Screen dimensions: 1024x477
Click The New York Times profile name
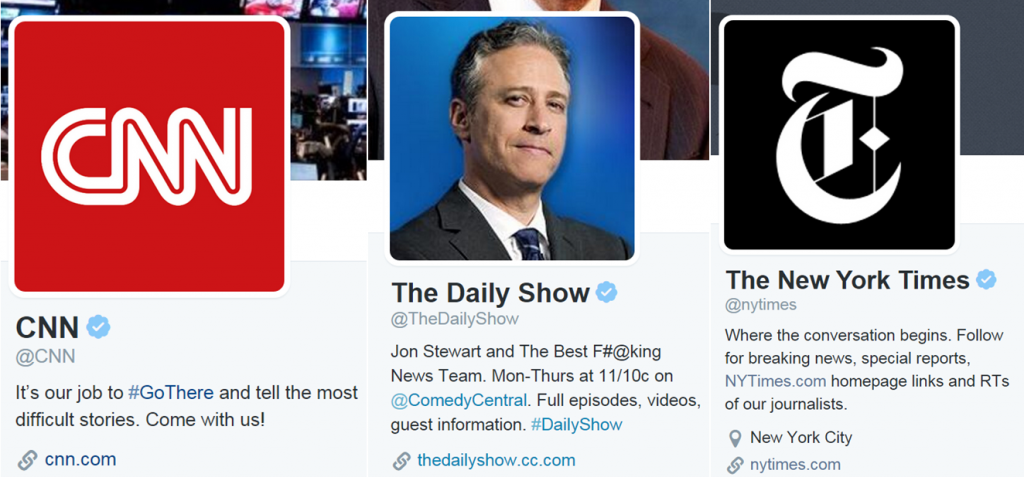pos(847,280)
